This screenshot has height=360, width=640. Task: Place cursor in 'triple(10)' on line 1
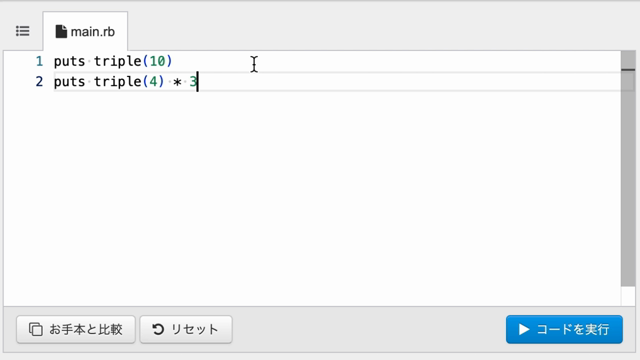(x=133, y=61)
